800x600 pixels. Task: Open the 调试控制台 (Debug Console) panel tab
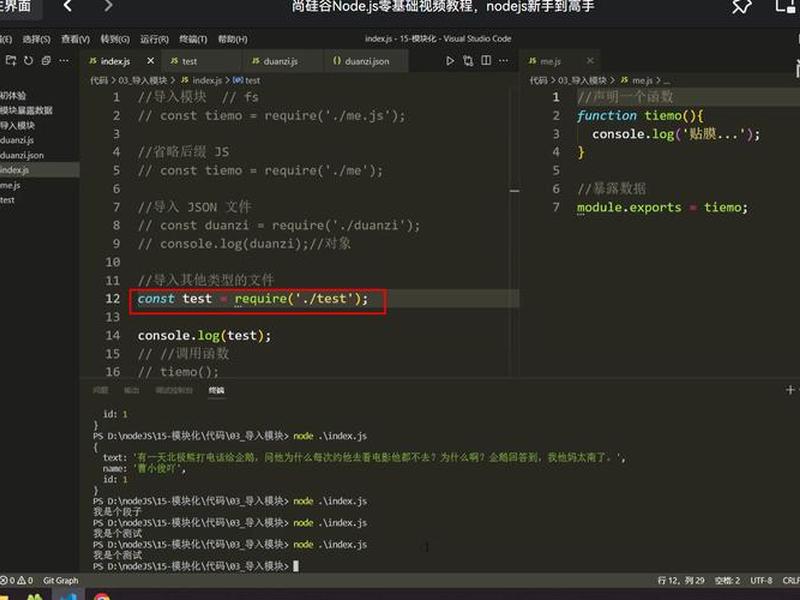[x=174, y=390]
